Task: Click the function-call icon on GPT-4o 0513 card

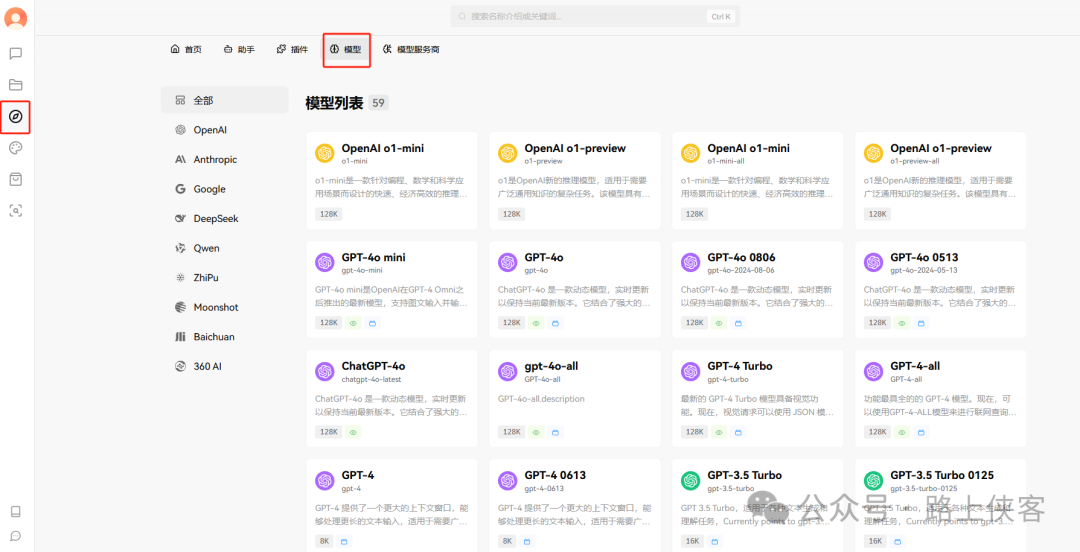Action: click(x=921, y=323)
